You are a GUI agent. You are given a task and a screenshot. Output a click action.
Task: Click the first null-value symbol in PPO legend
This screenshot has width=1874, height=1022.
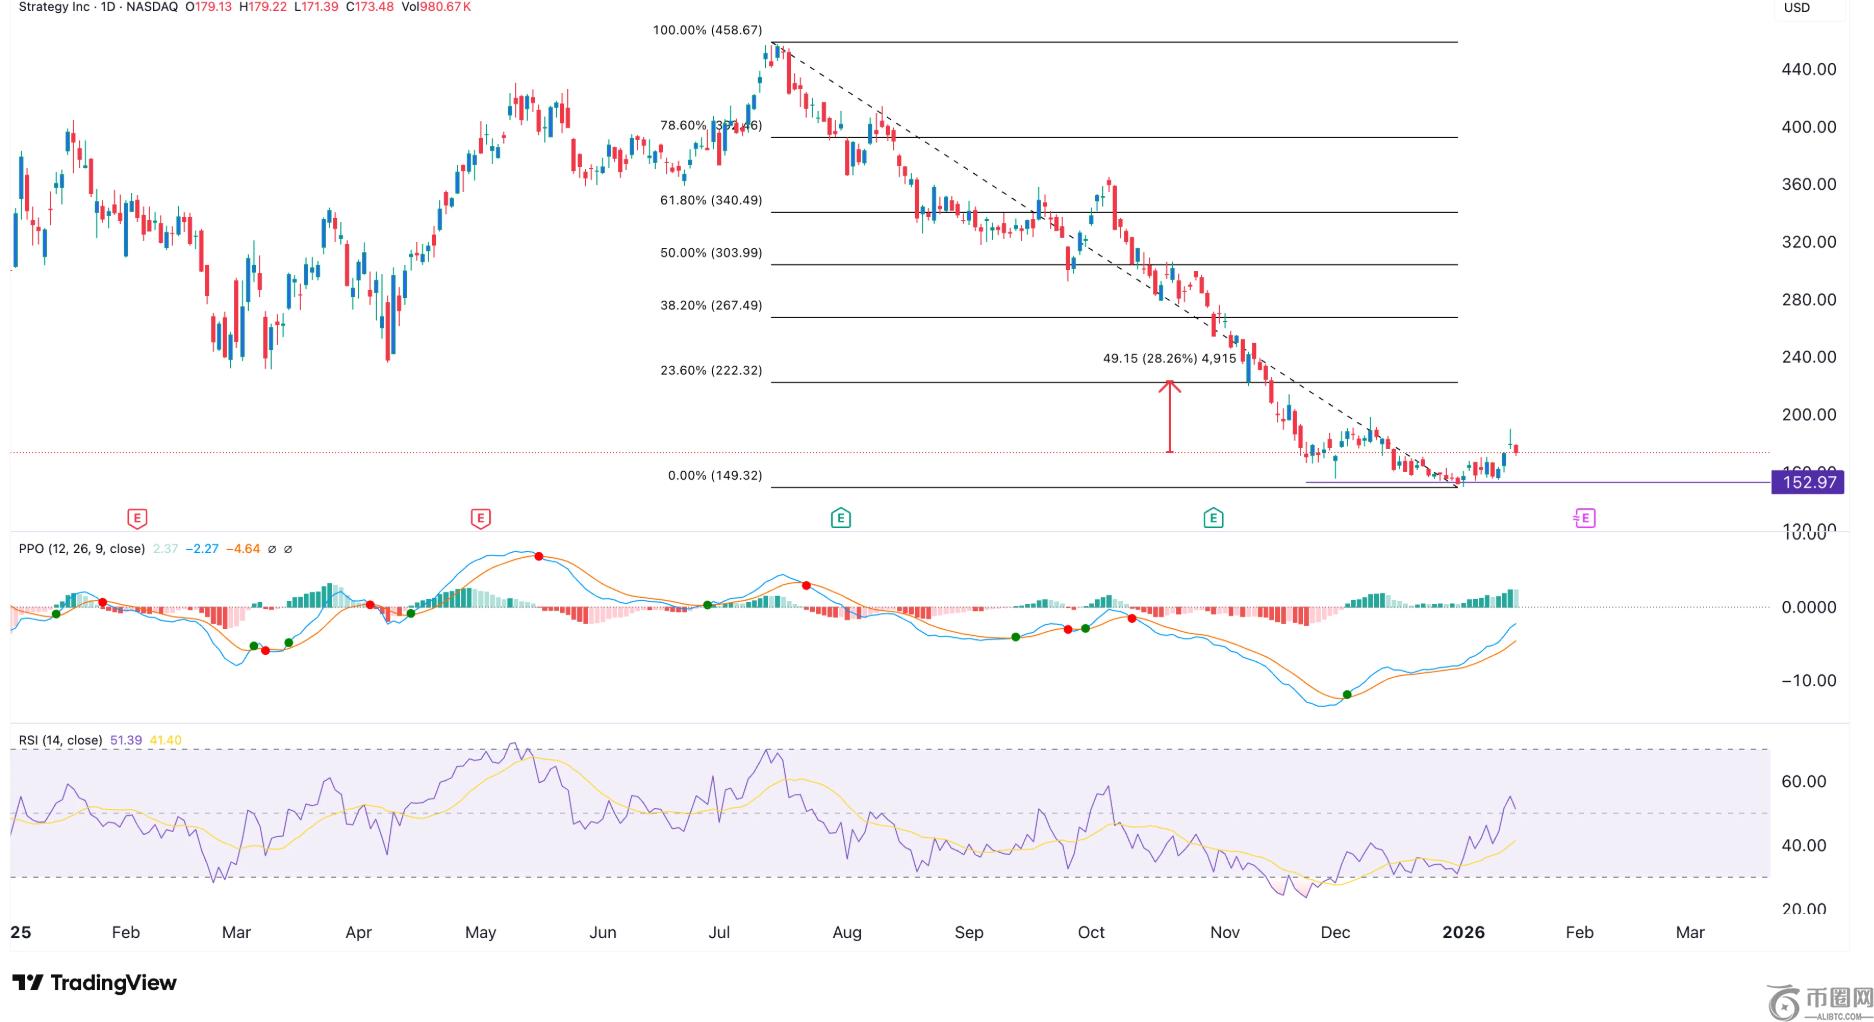point(273,549)
